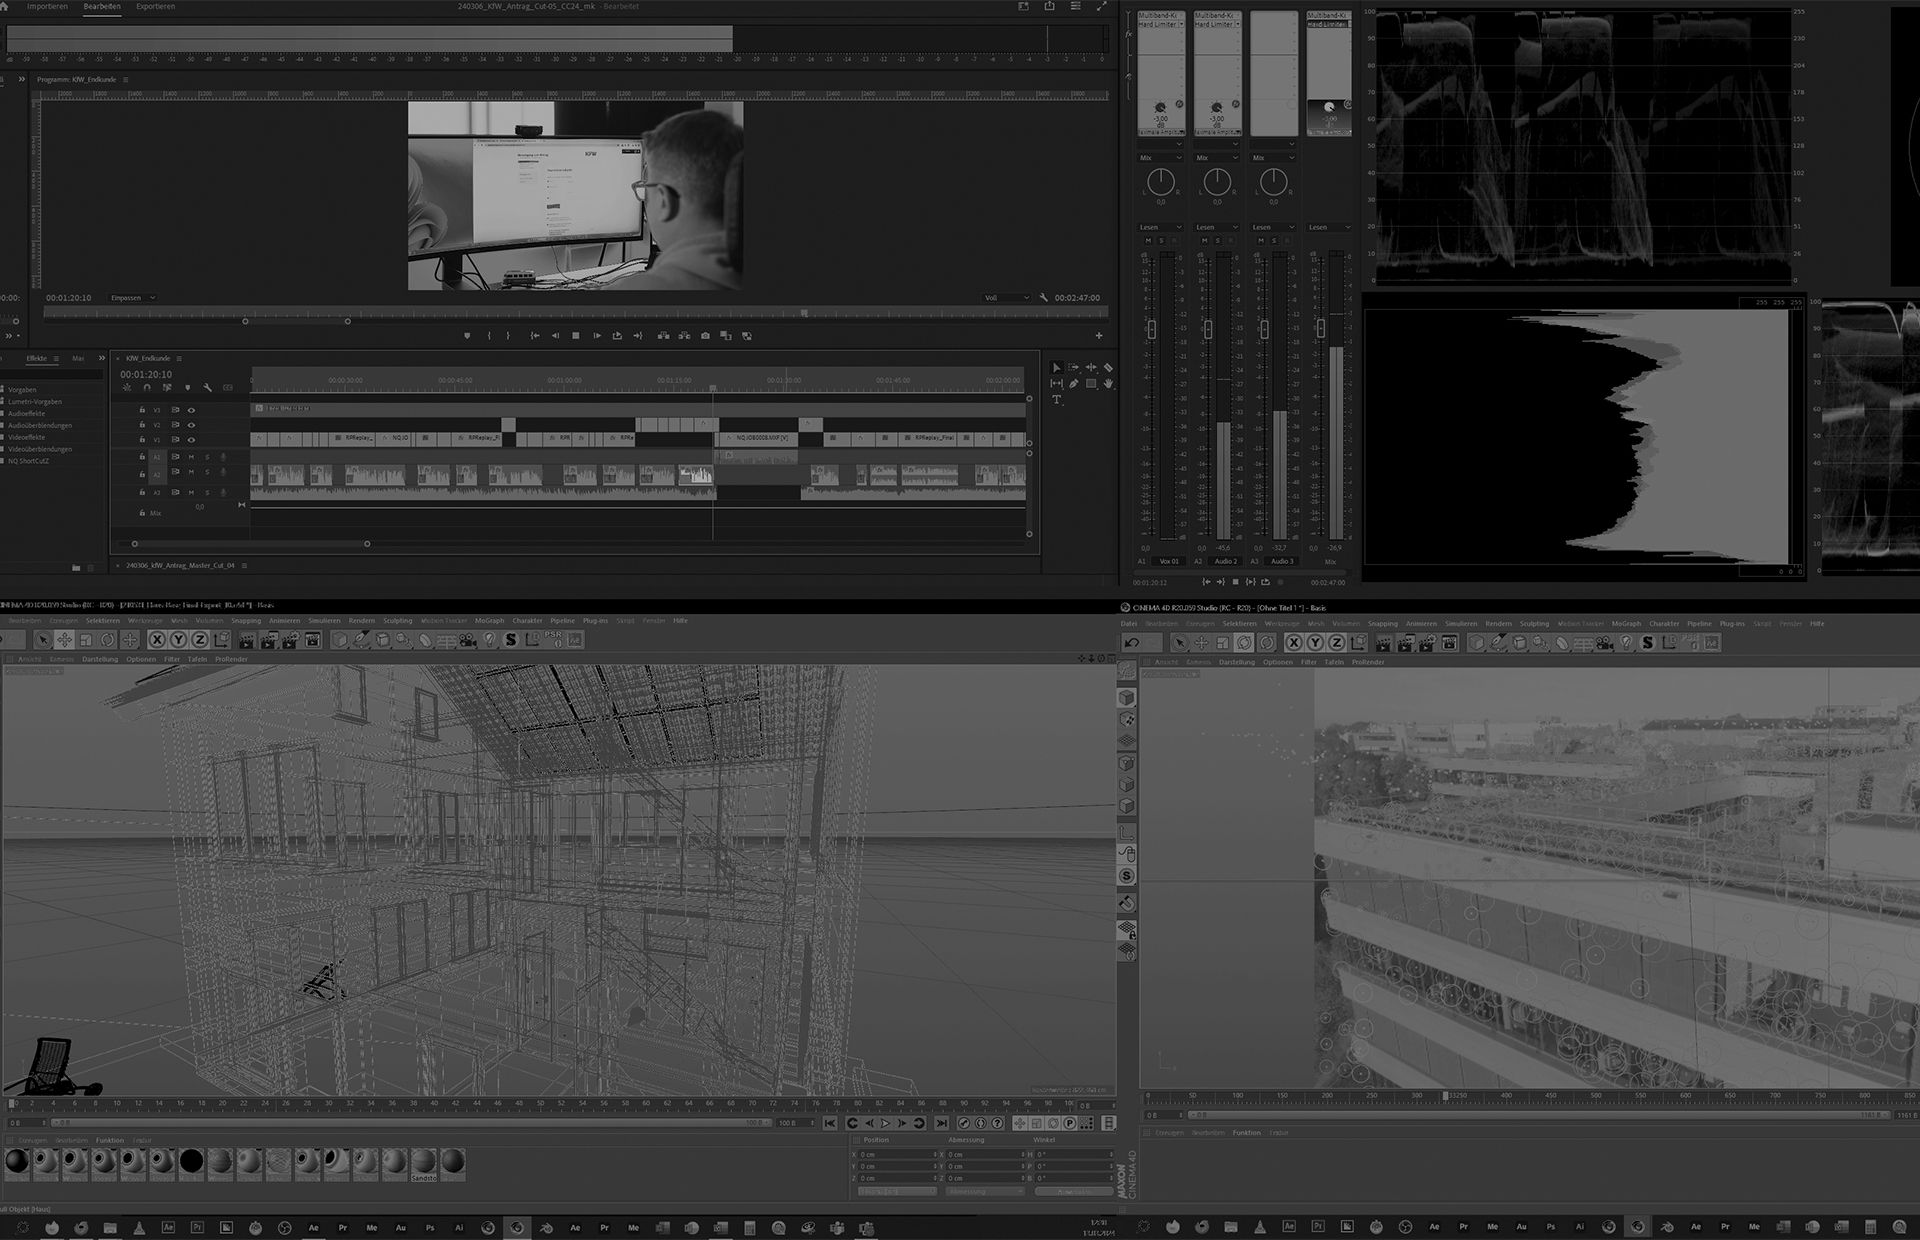
Task: Open After Effects from the left taskbar
Action: click(313, 1227)
